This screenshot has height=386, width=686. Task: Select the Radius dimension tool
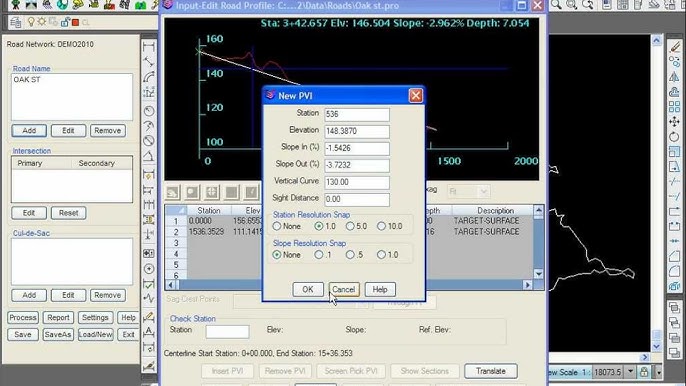pos(149,110)
